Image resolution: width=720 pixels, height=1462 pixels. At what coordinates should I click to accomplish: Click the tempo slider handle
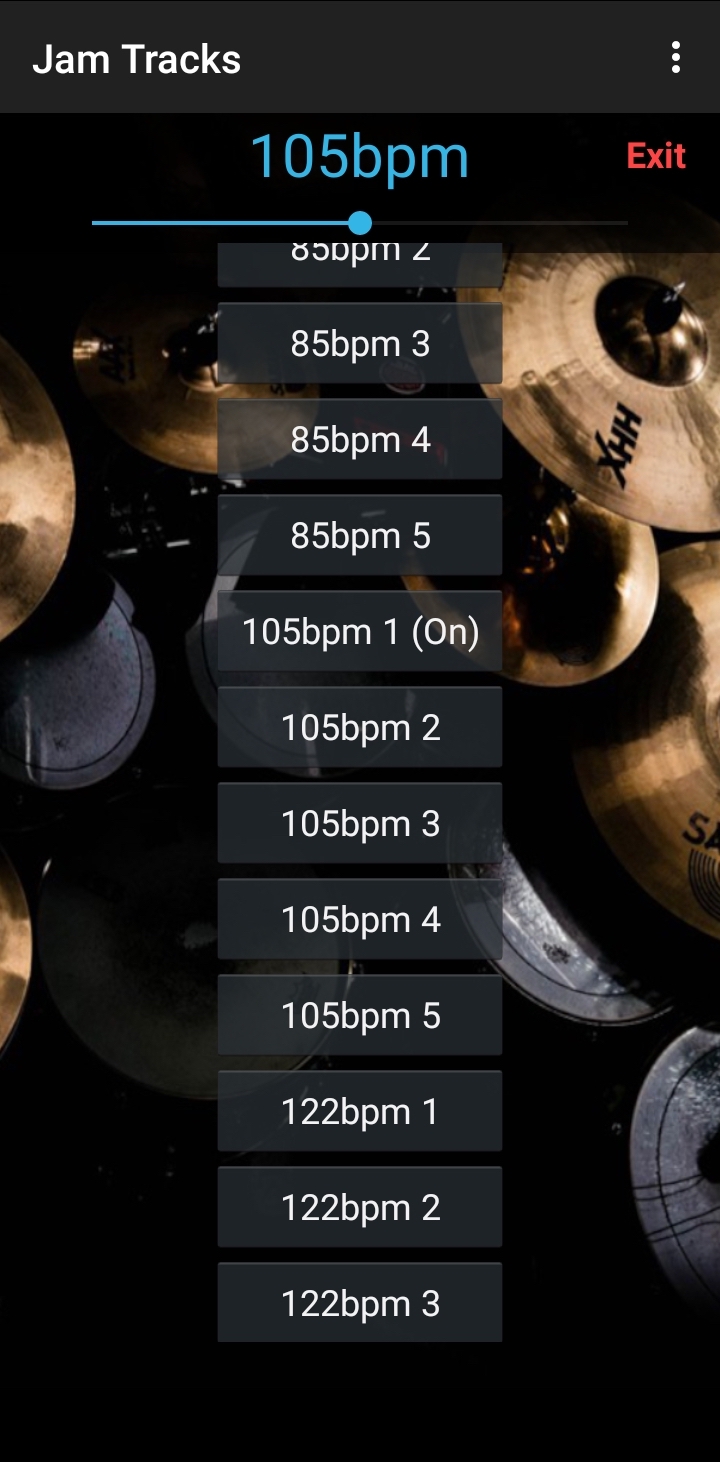click(x=360, y=222)
